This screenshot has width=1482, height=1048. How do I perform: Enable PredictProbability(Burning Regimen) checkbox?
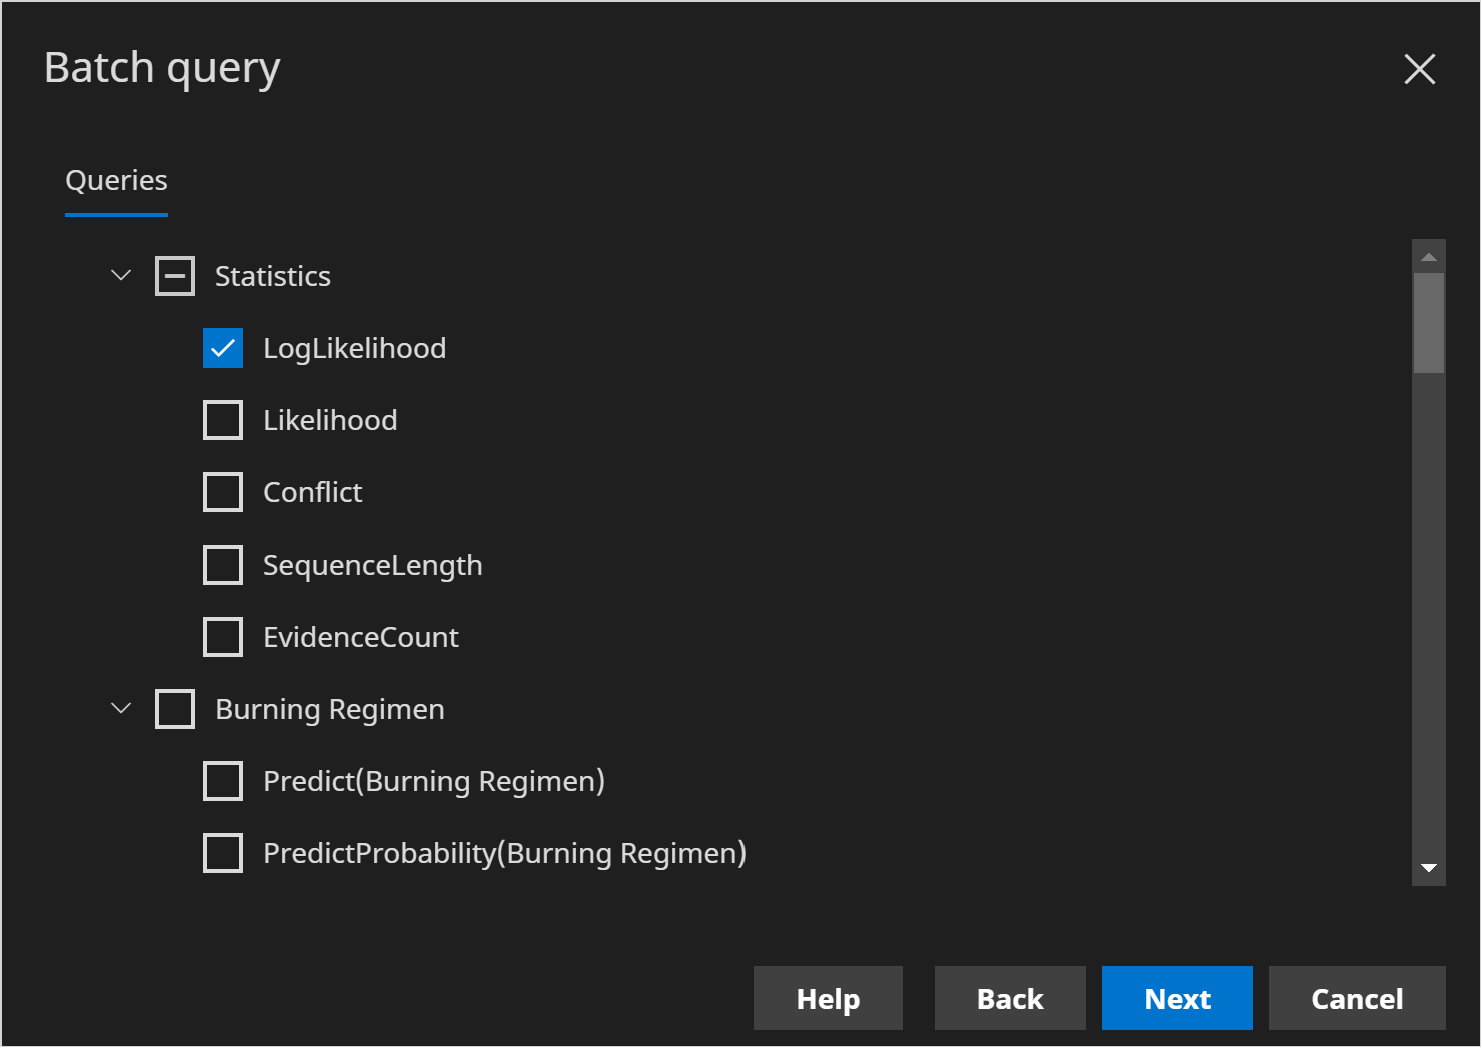(223, 853)
